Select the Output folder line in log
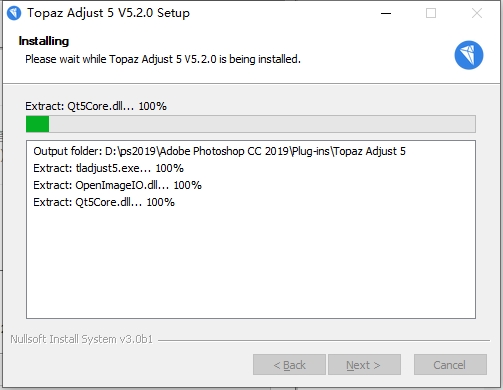The height and width of the screenshot is (390, 503). pos(219,151)
